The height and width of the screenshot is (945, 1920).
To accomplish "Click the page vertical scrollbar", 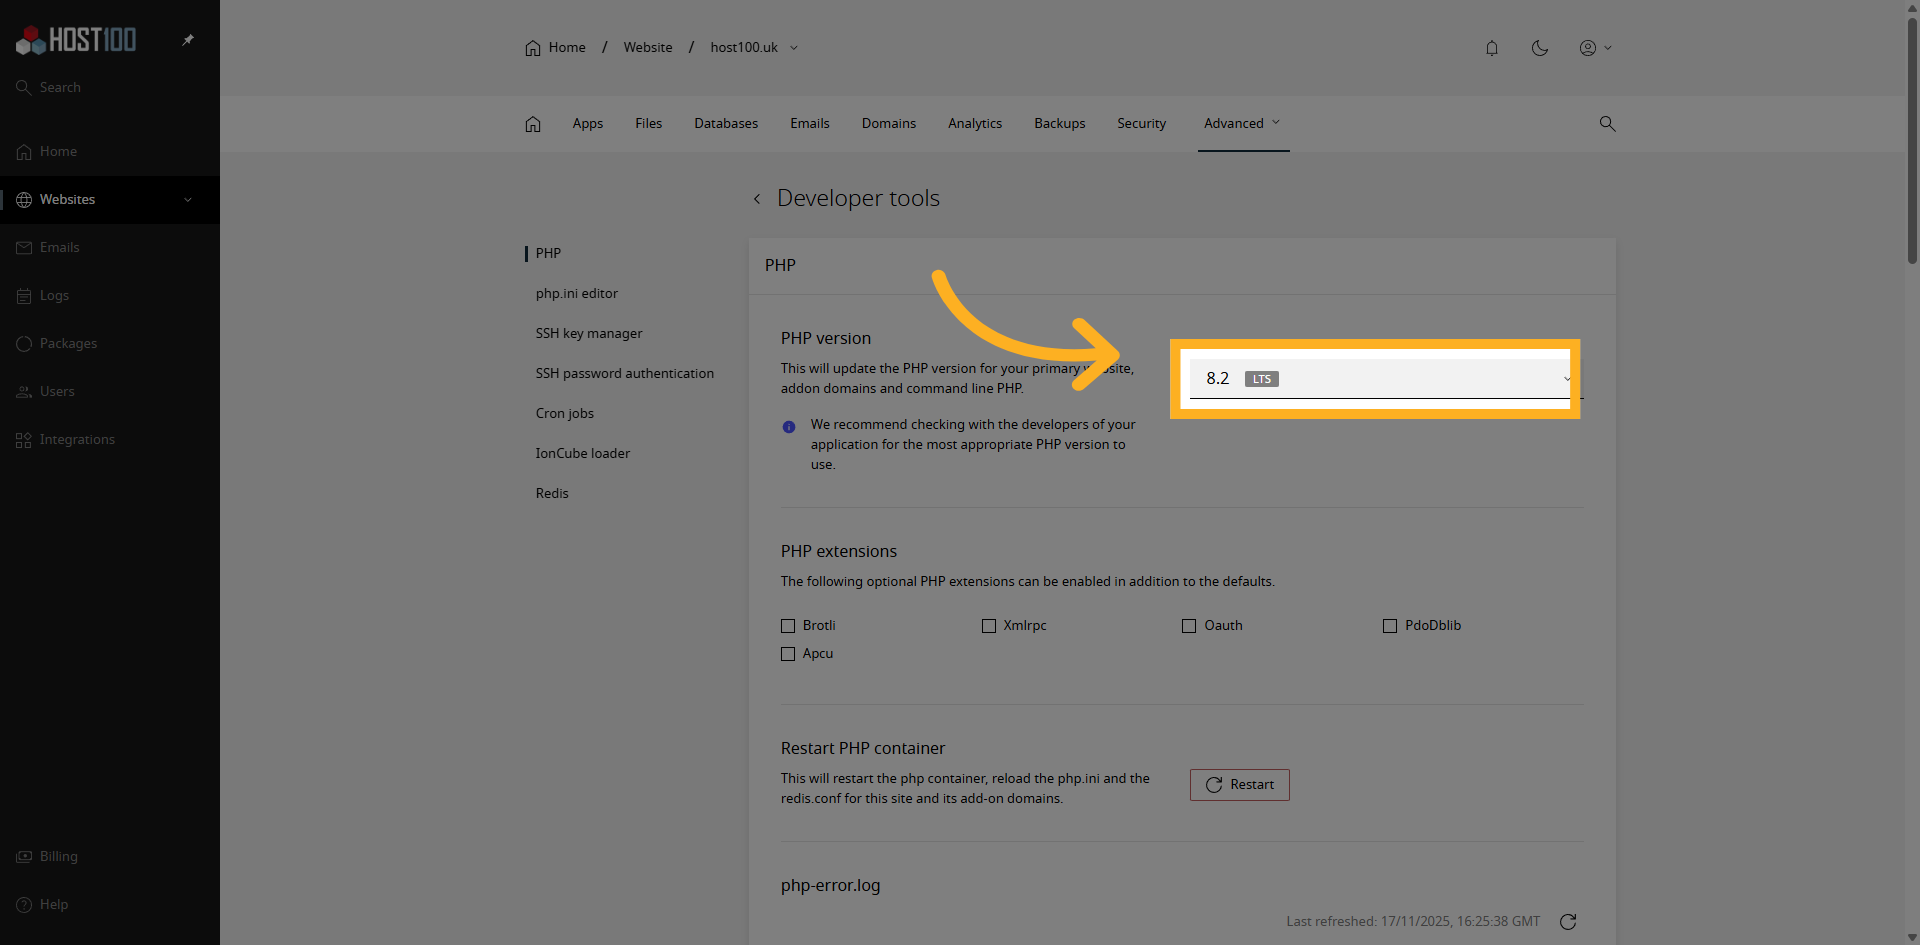I will point(1912,140).
